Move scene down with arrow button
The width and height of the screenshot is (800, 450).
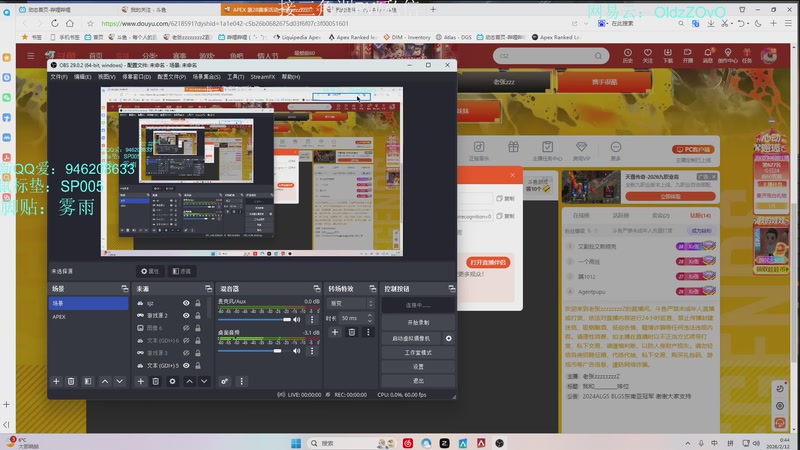point(119,381)
